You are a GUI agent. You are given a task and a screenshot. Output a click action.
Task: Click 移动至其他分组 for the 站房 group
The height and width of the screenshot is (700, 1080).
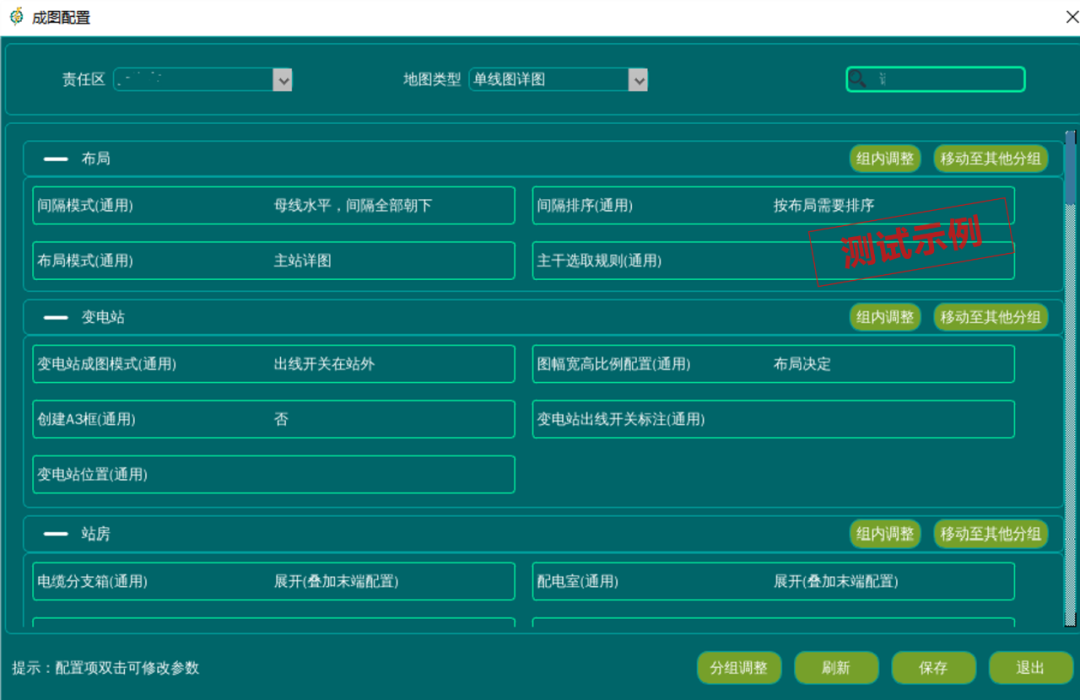tap(991, 533)
